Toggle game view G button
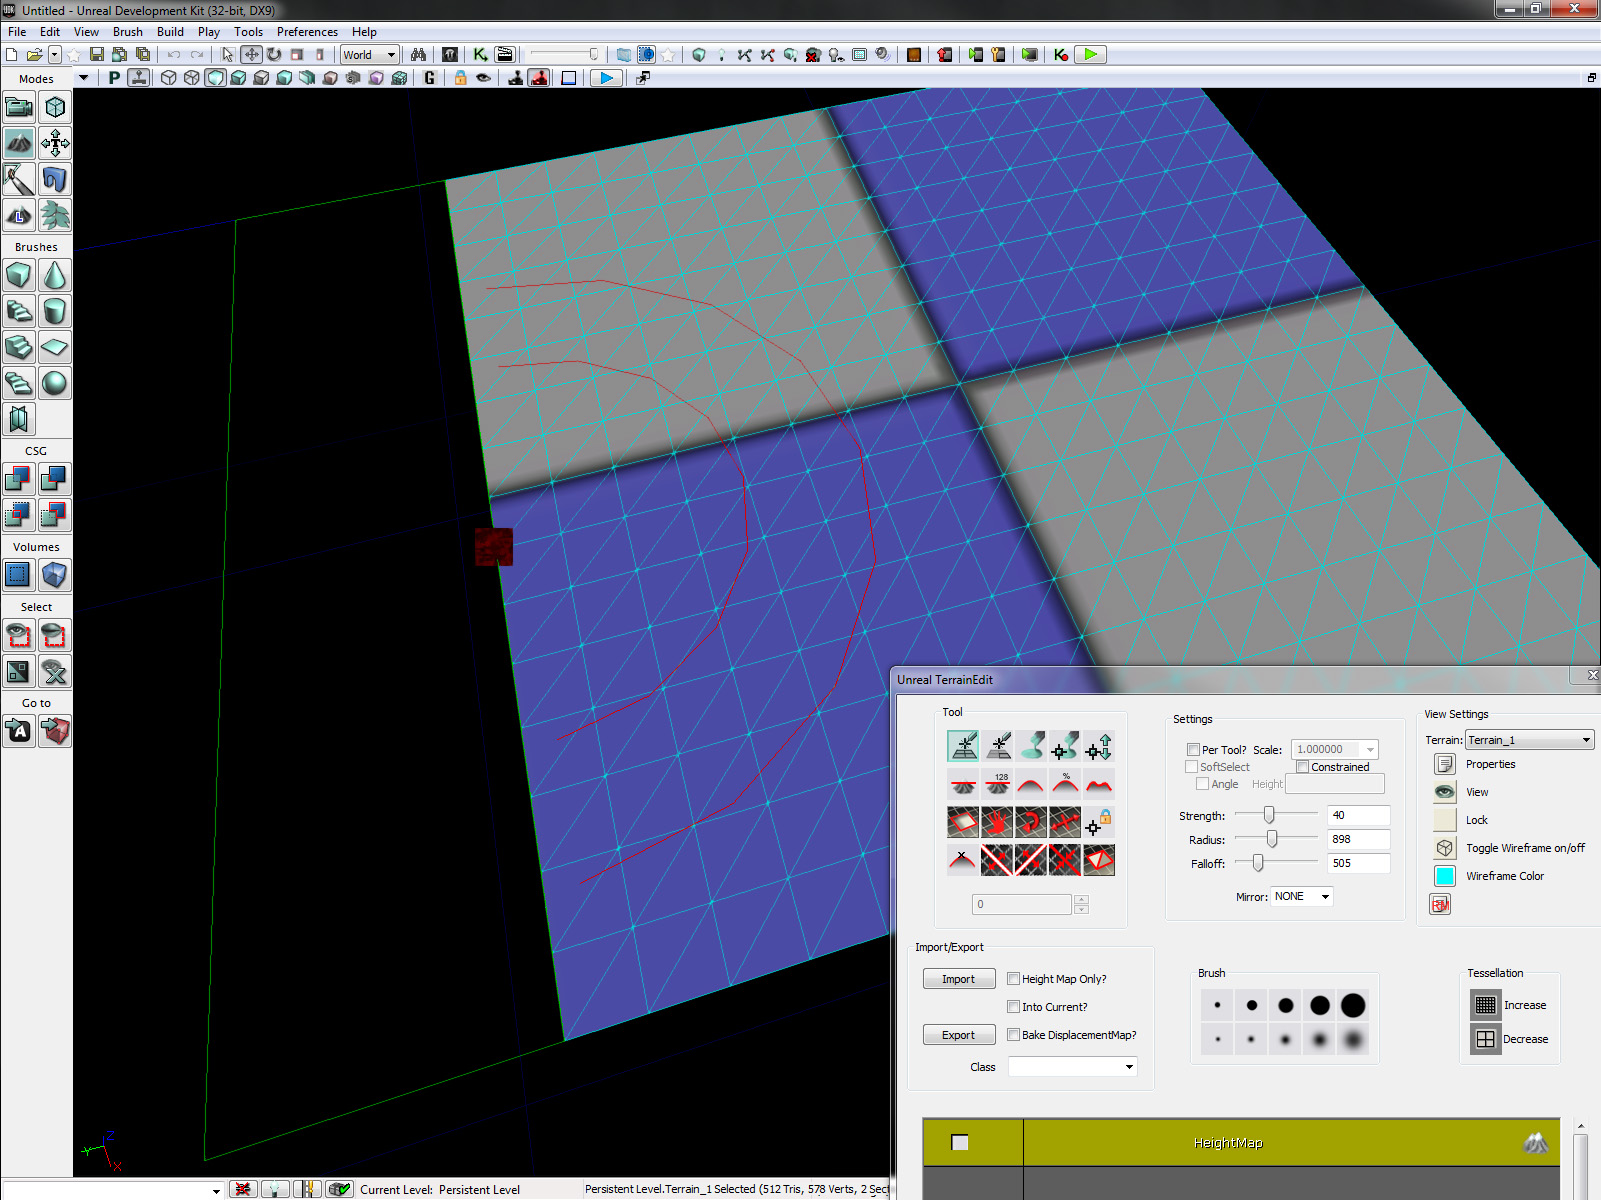The image size is (1601, 1200). point(430,78)
